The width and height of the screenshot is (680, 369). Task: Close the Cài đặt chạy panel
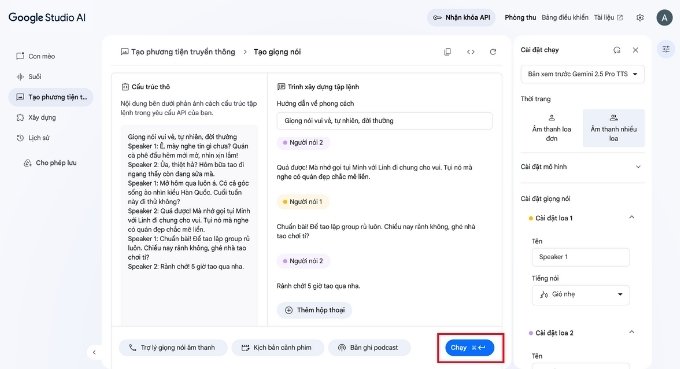[635, 50]
